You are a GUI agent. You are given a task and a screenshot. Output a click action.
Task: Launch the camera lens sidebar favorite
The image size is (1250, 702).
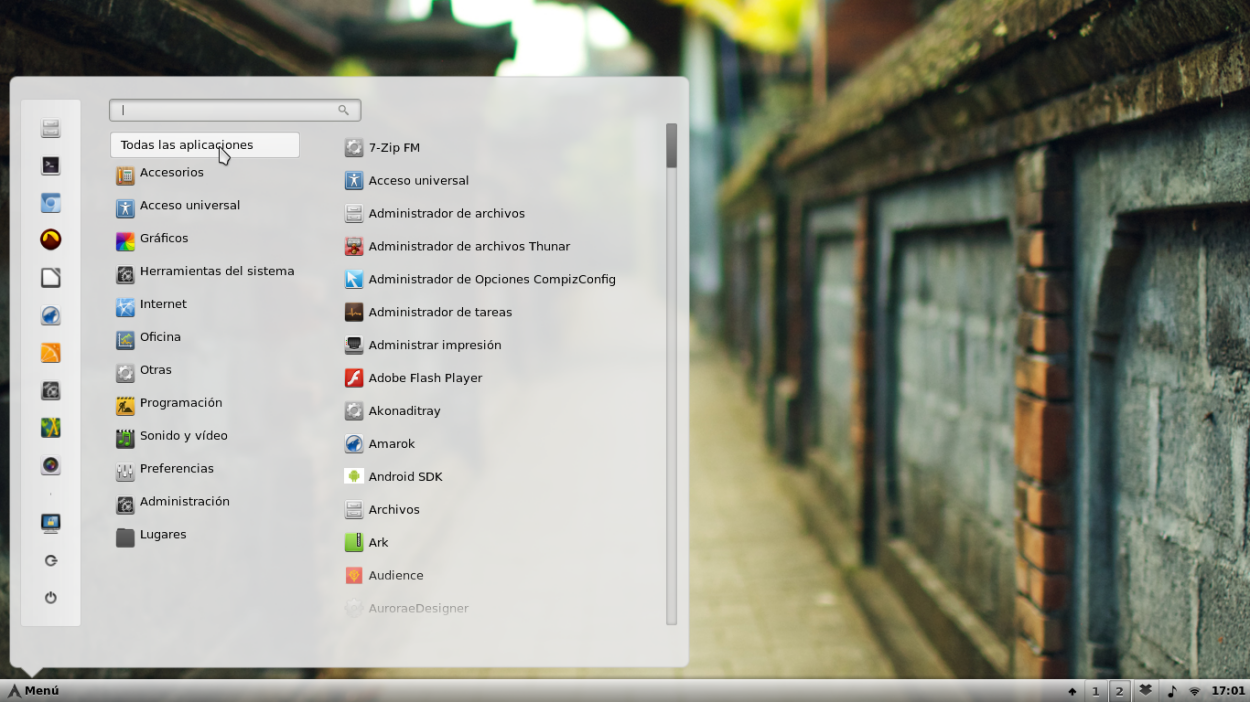pos(50,466)
